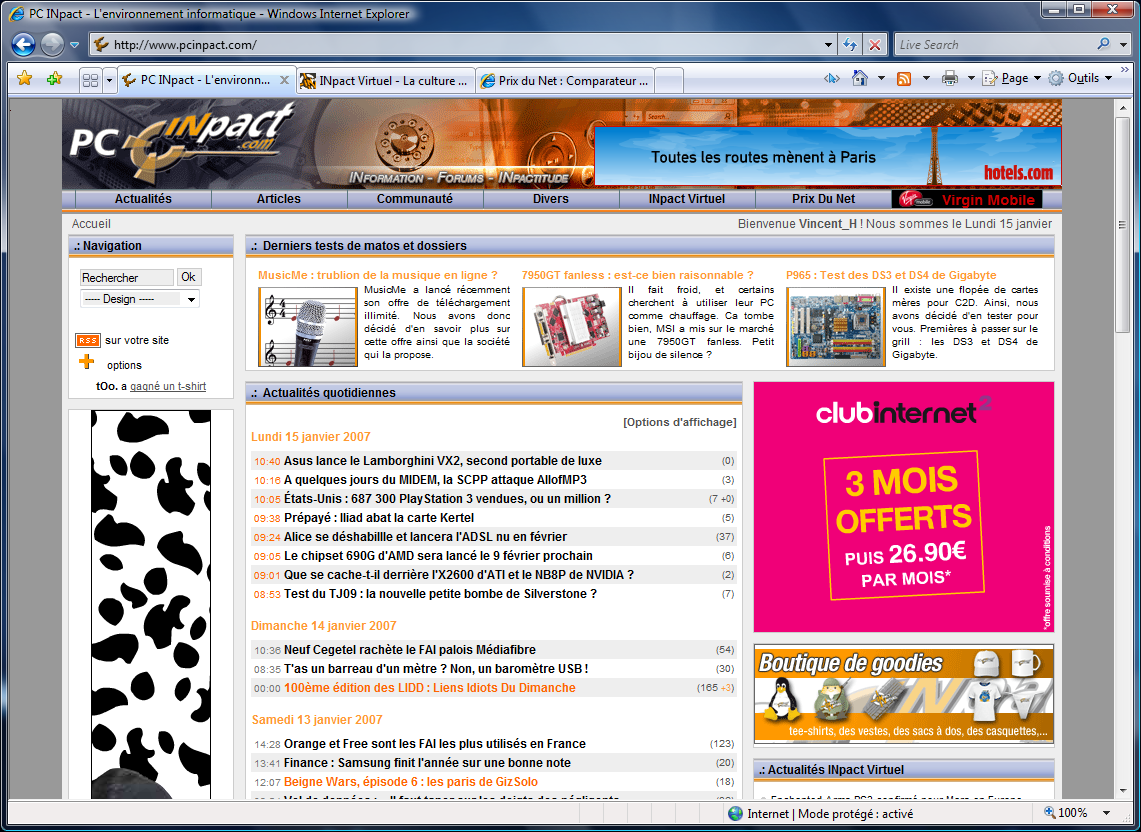Open the Options d'affichage link

pyautogui.click(x=680, y=422)
